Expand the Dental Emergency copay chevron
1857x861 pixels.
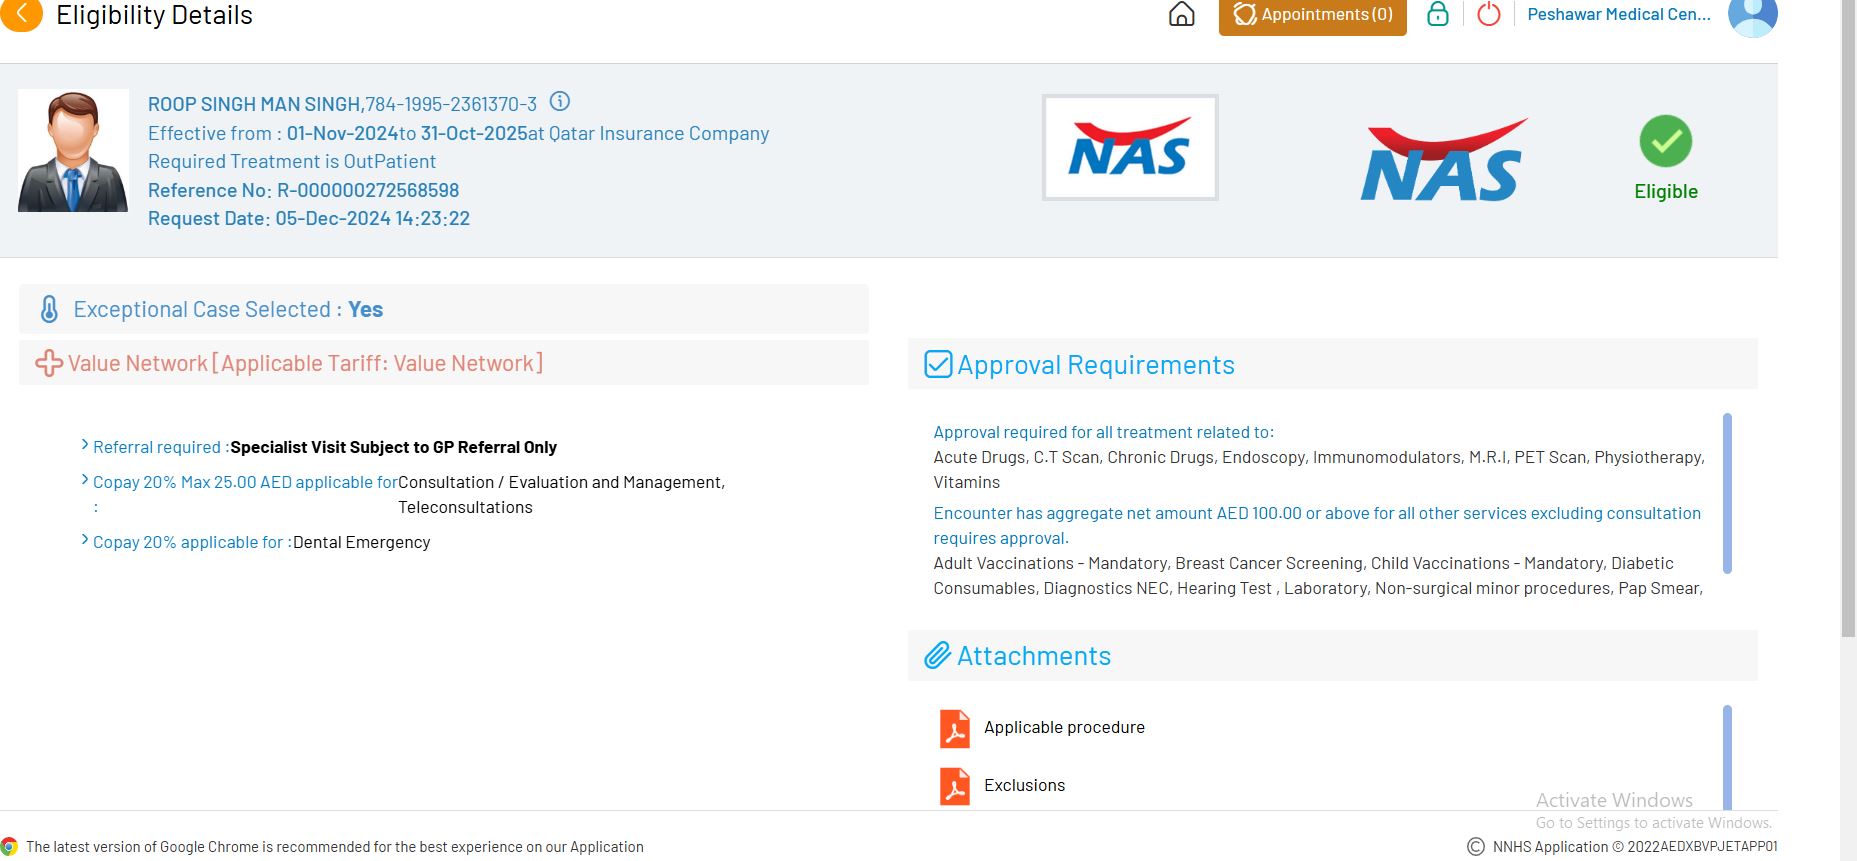pos(85,540)
